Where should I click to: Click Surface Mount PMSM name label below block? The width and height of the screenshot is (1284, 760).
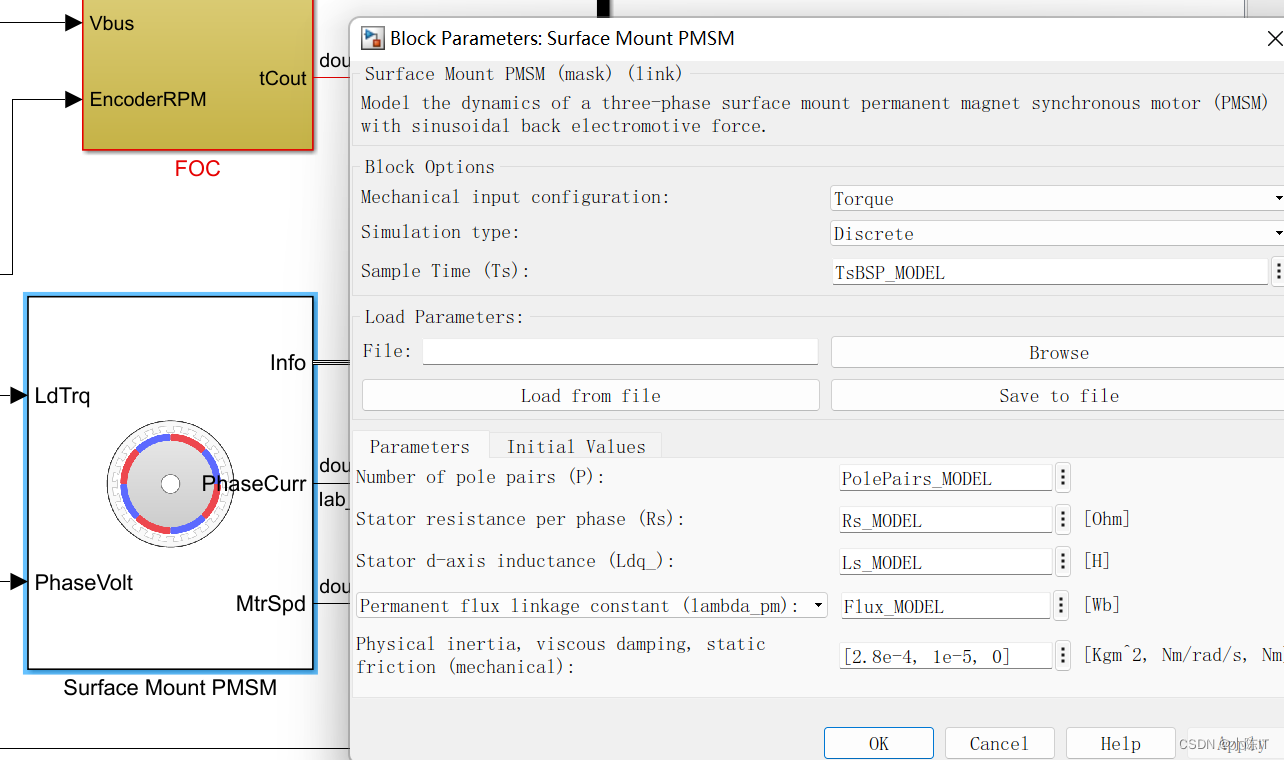(170, 688)
